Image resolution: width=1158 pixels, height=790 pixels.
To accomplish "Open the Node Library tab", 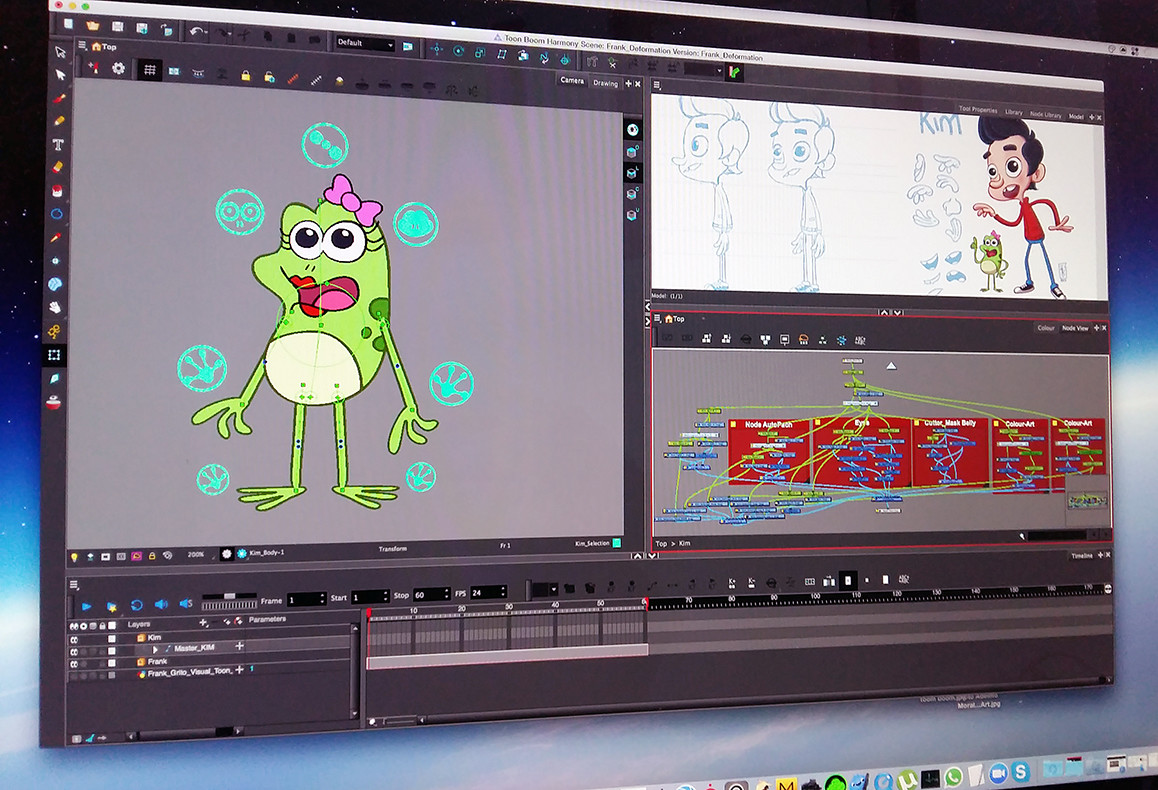I will pos(1045,114).
